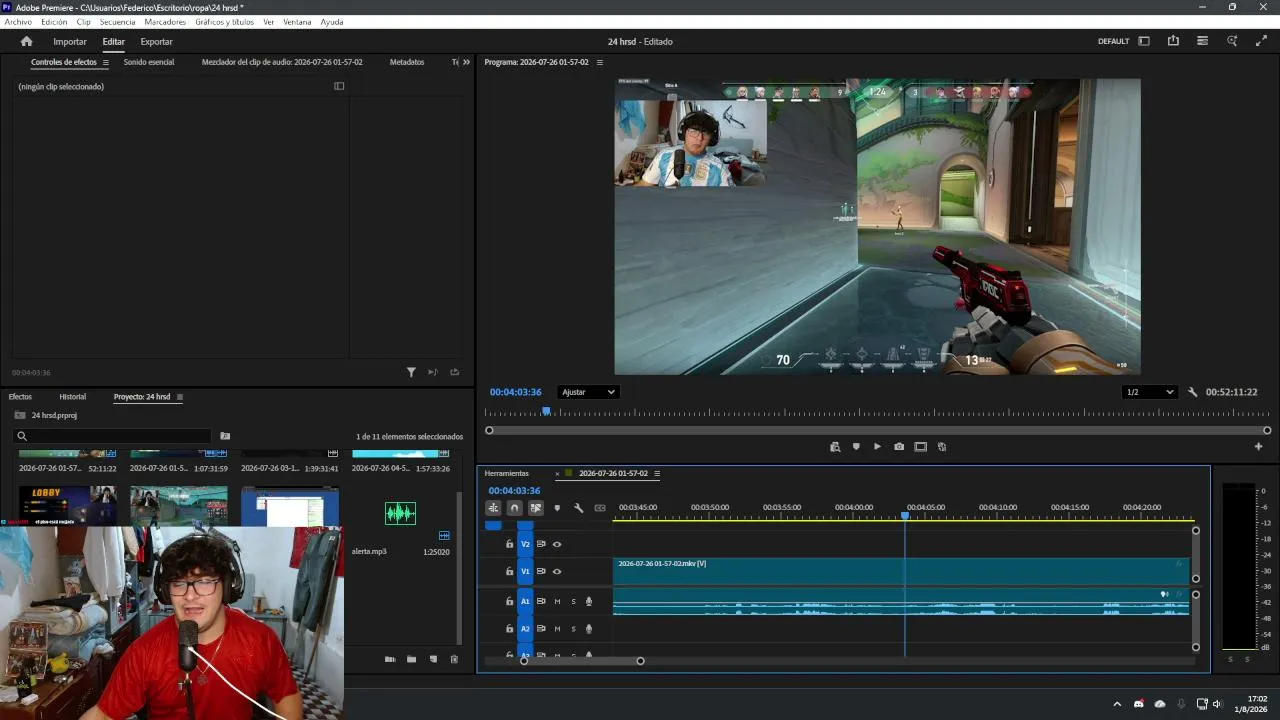Image resolution: width=1280 pixels, height=720 pixels.
Task: Open the Secuencia menu
Action: 117,22
